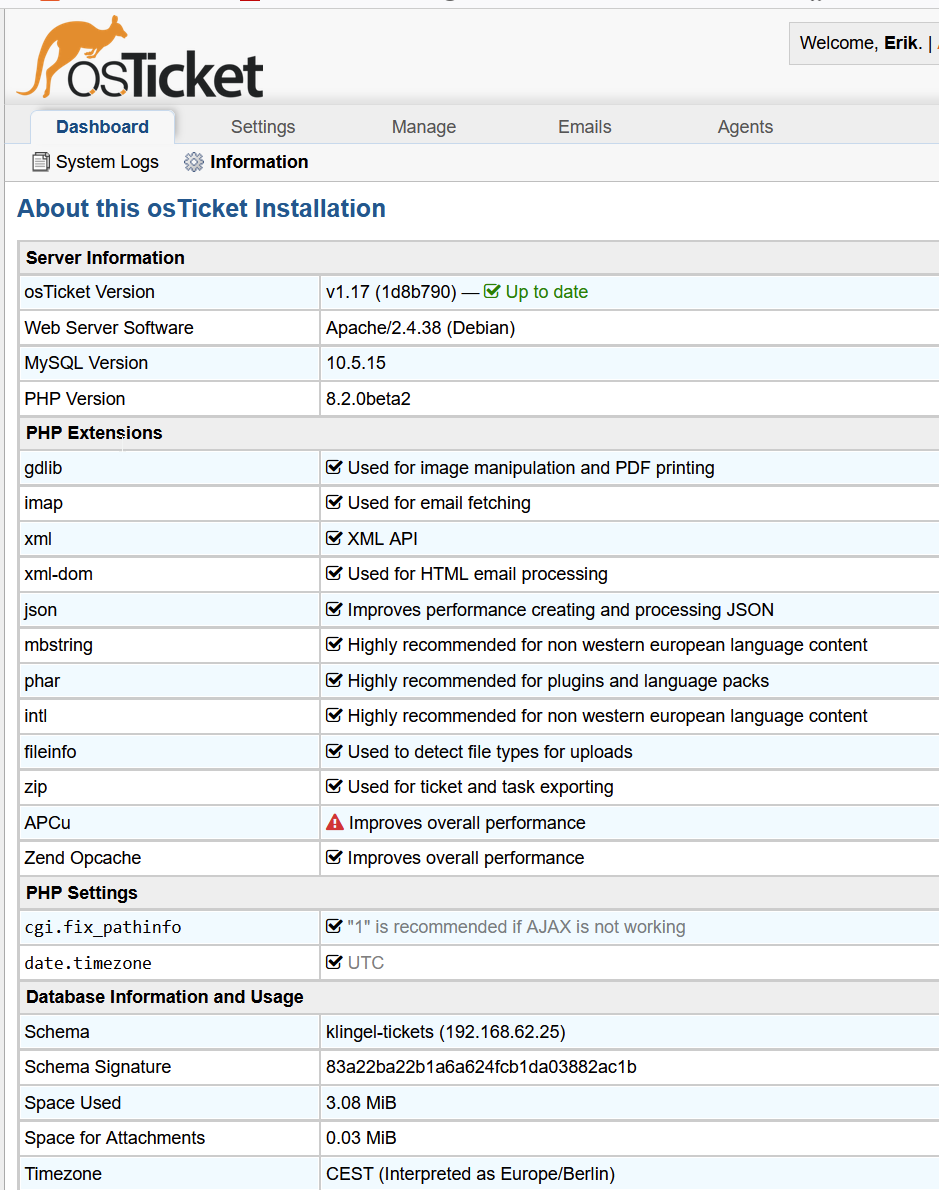
Task: Click the green Up to date check icon
Action: [x=492, y=292]
